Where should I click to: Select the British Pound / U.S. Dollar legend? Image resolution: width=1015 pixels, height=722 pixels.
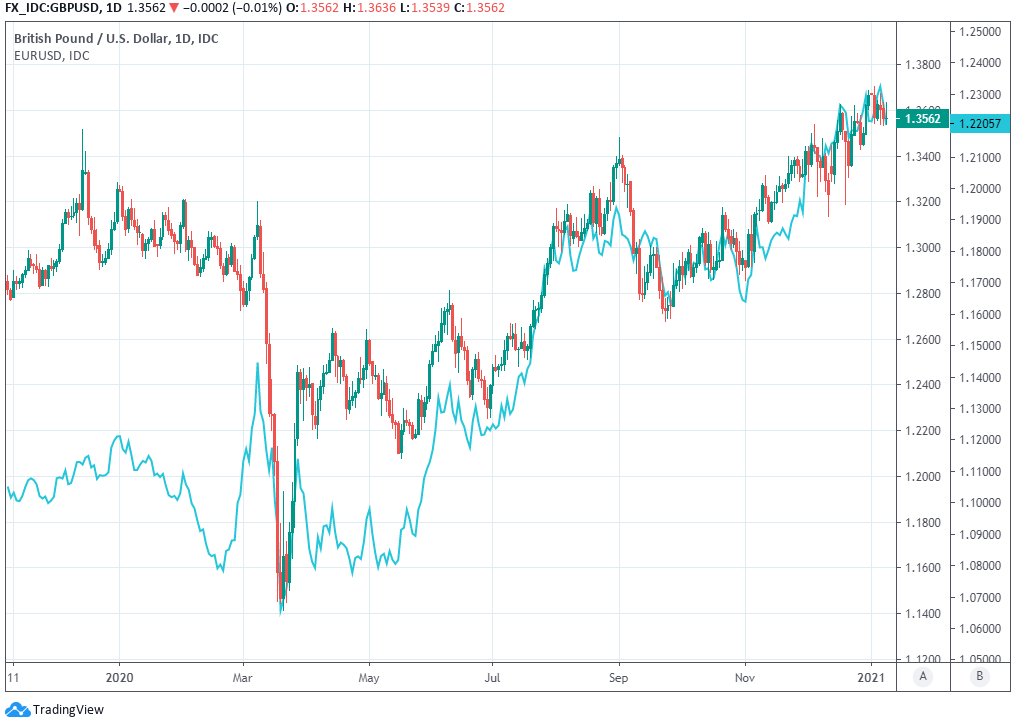tap(115, 39)
